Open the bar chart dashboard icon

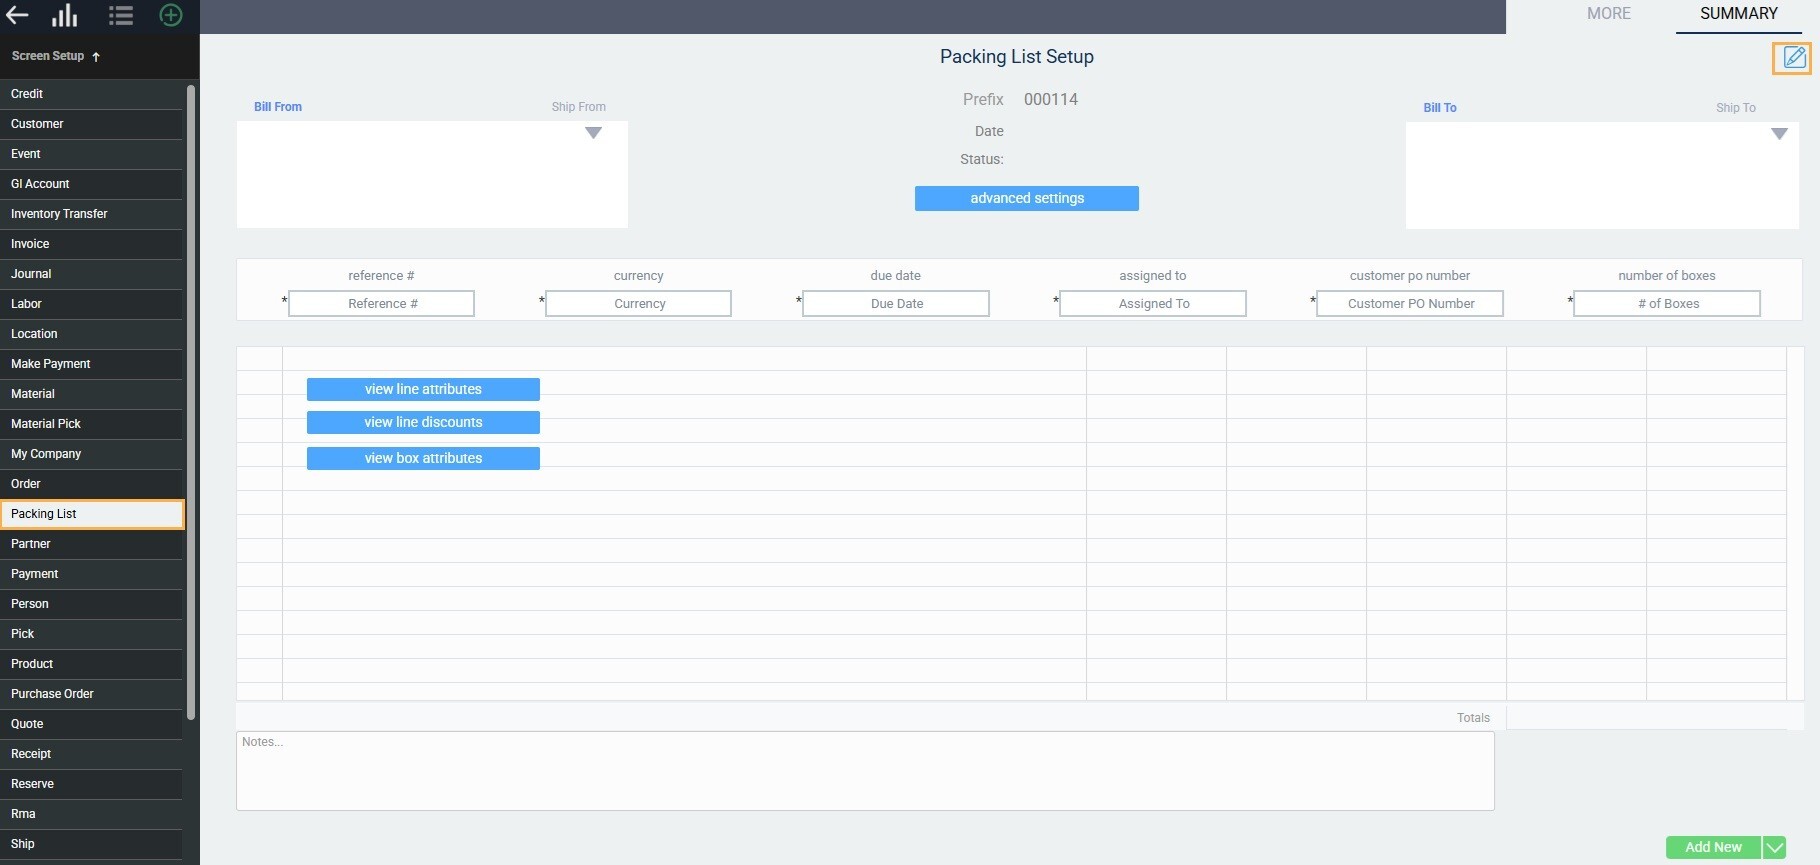click(x=65, y=15)
